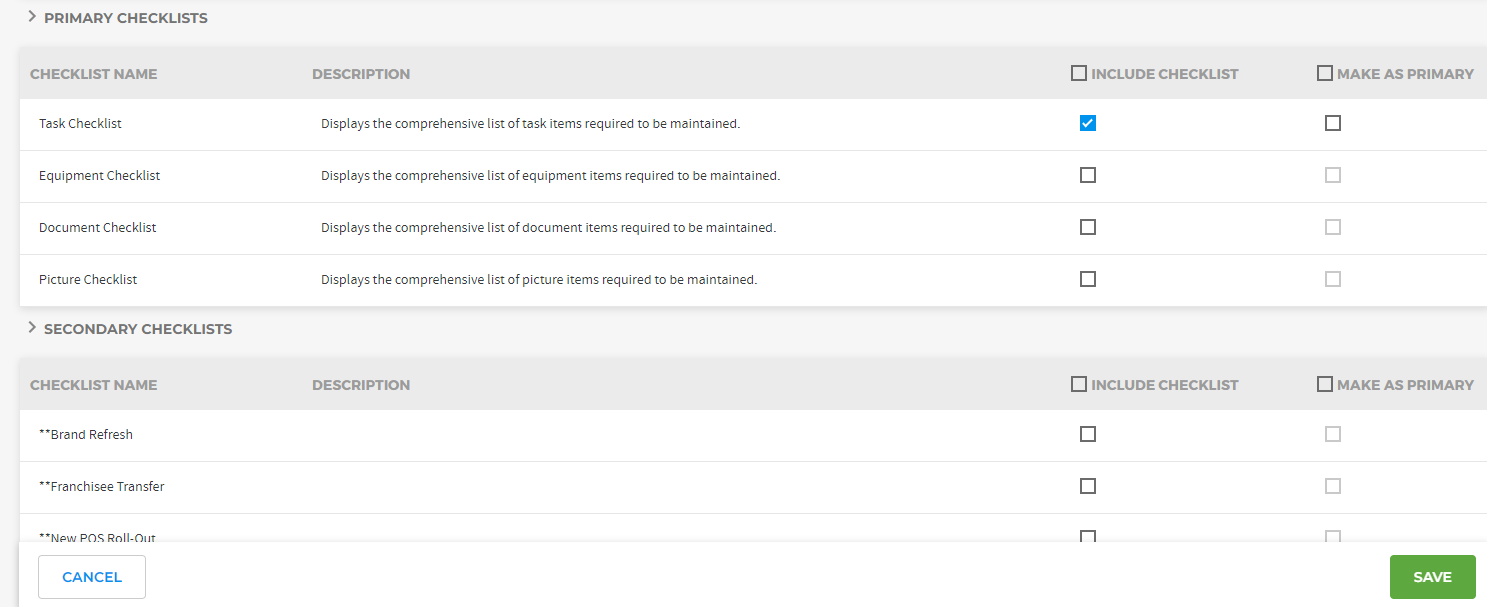Image resolution: width=1487 pixels, height=607 pixels.
Task: Select the Task Checklist row name
Action: (80, 124)
